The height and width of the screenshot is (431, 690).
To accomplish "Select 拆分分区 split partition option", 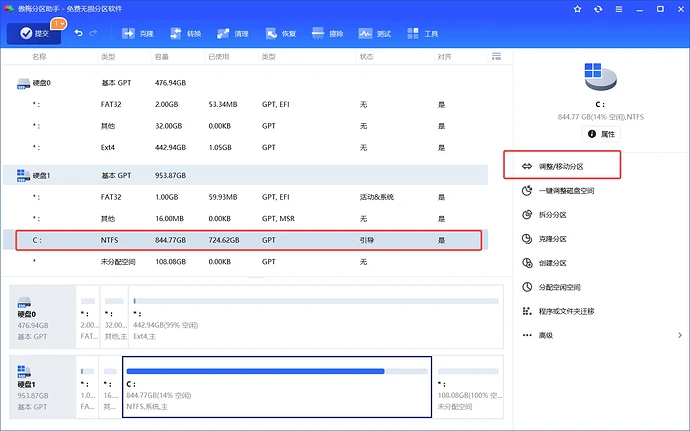I will [552, 214].
